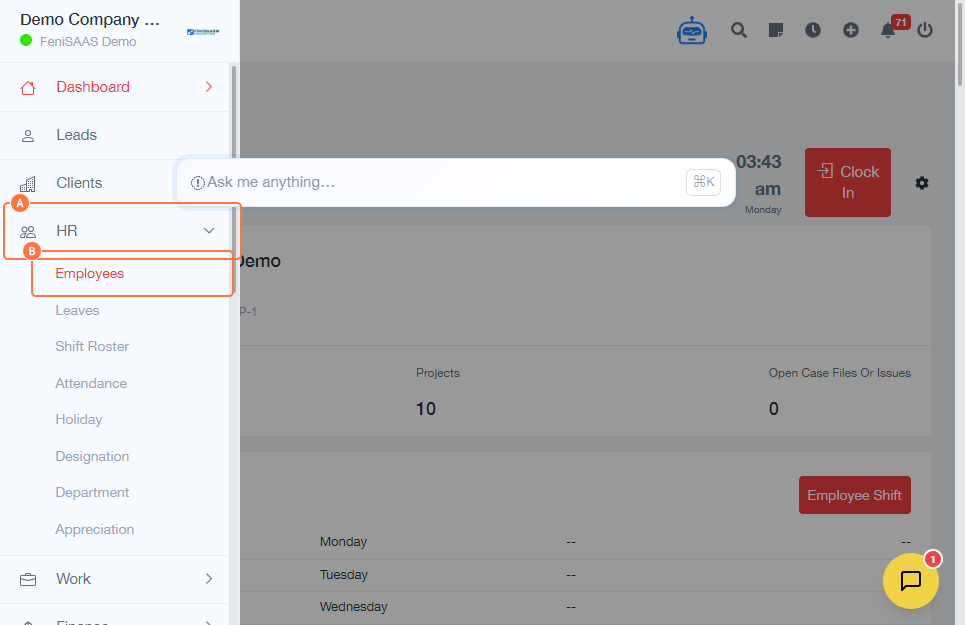
Task: Select Employees under HR
Action: click(x=90, y=274)
